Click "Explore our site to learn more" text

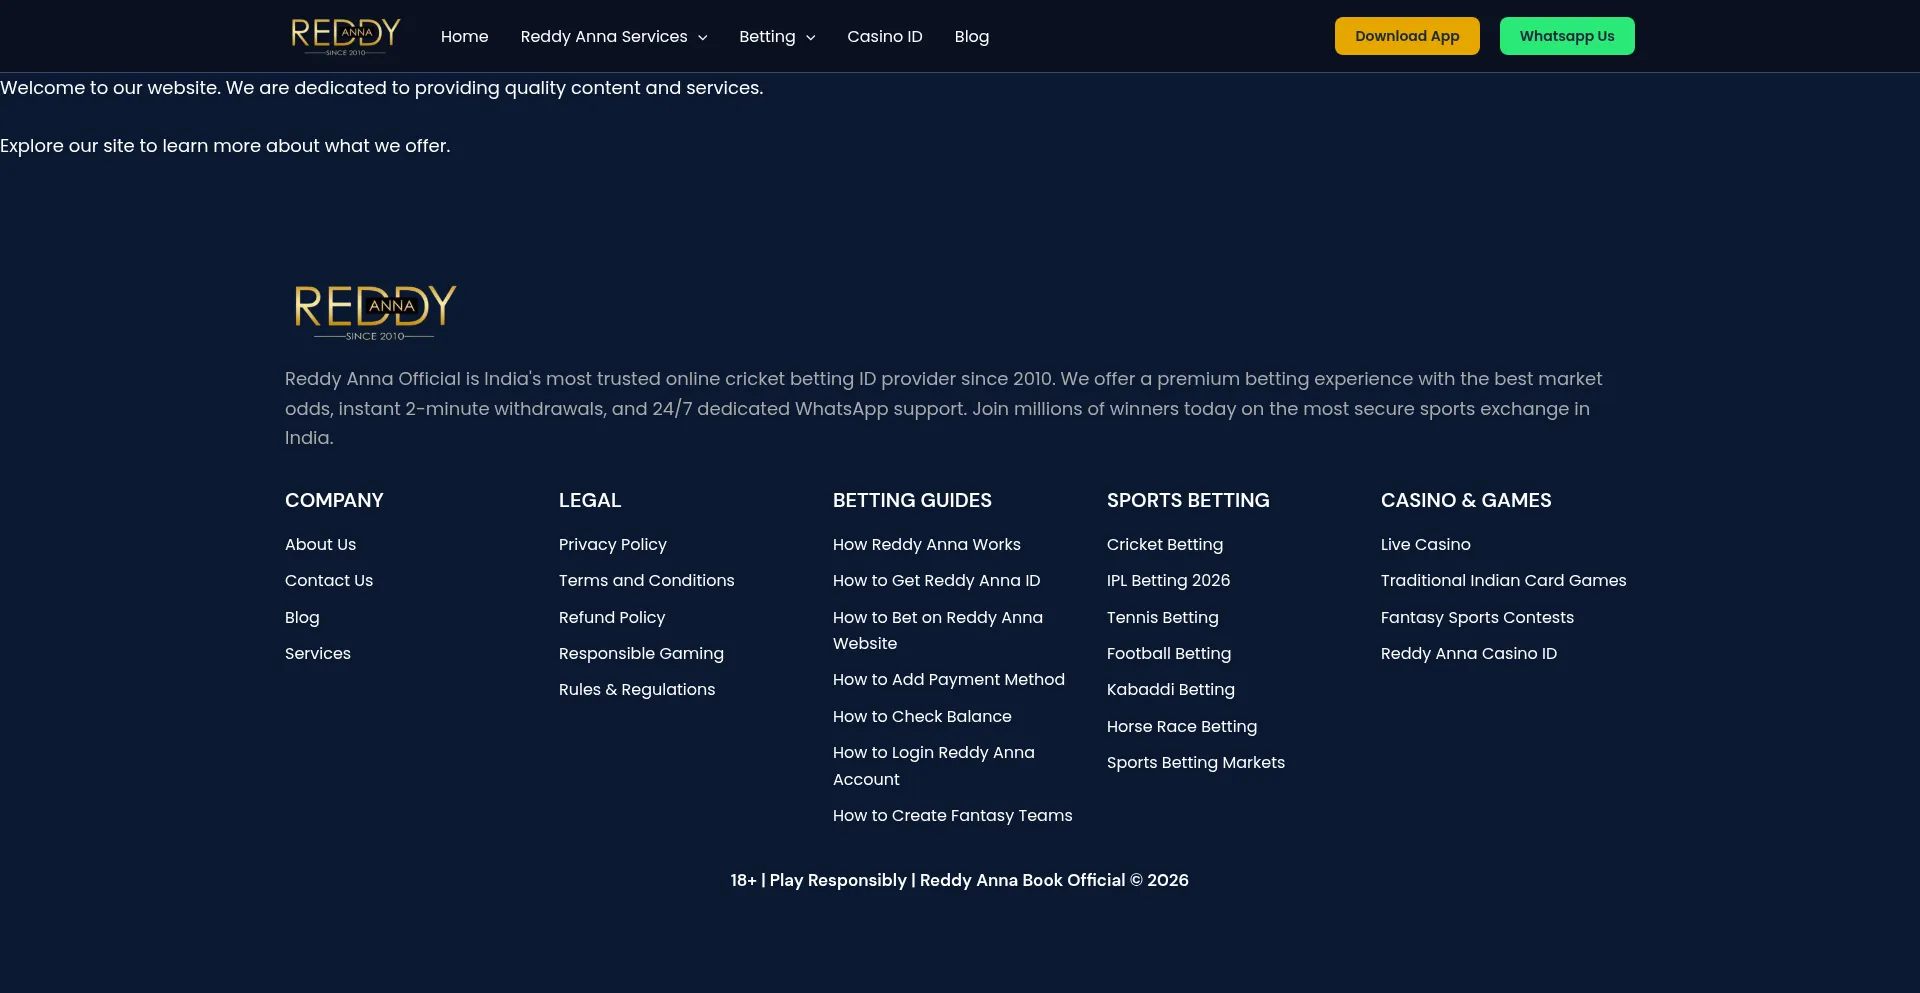[x=225, y=146]
